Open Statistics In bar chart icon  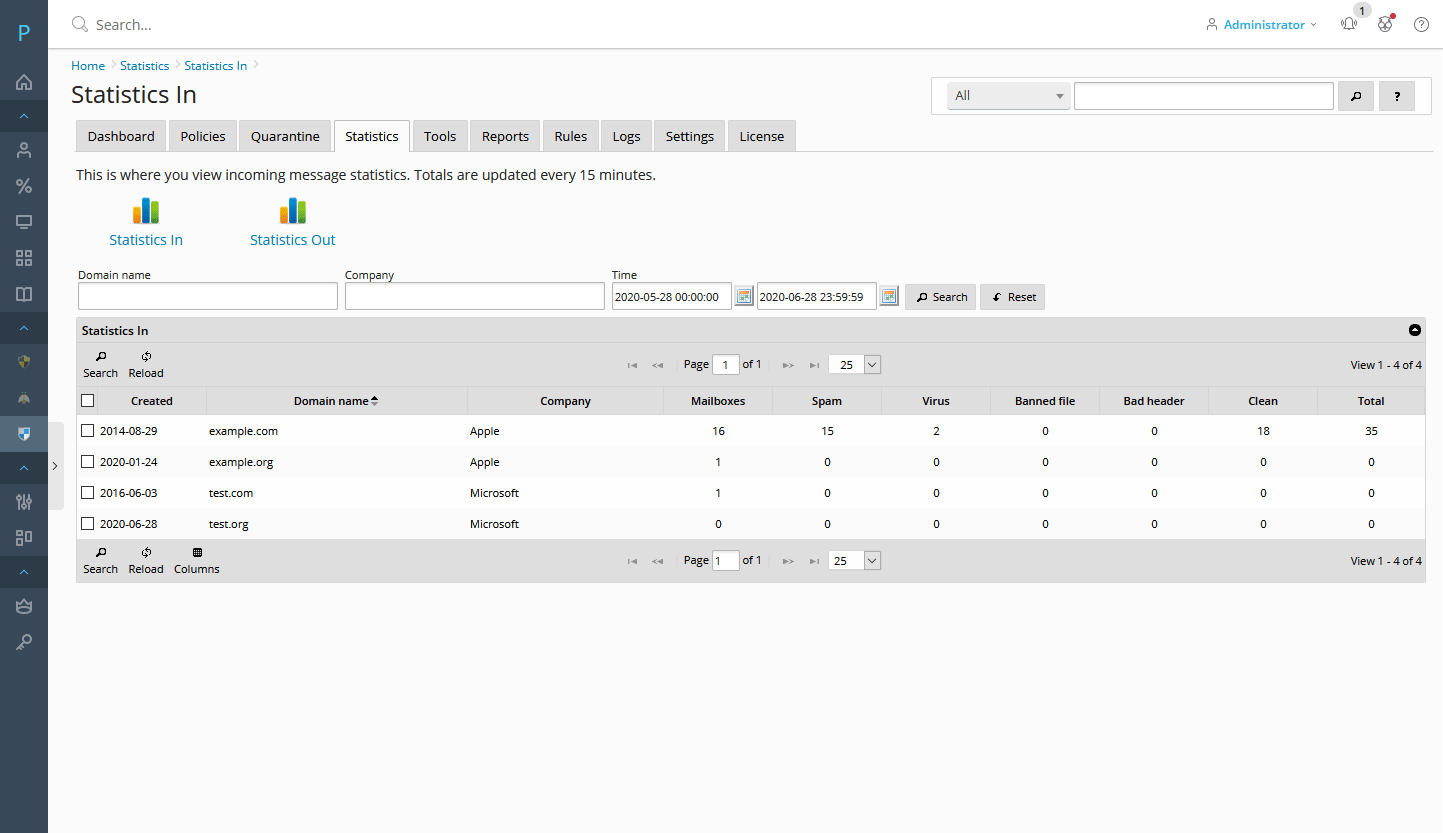point(146,211)
